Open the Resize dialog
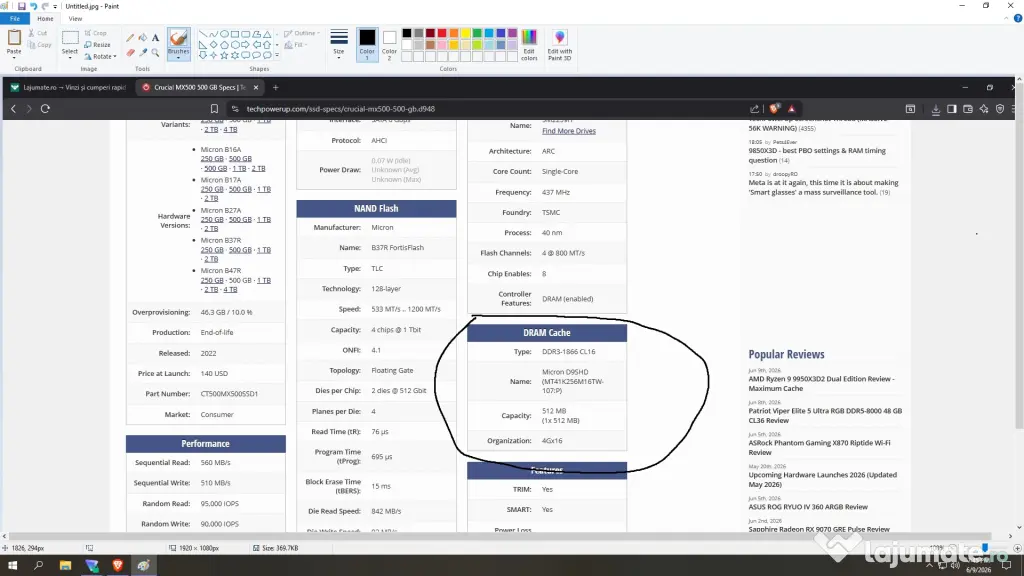 97,44
